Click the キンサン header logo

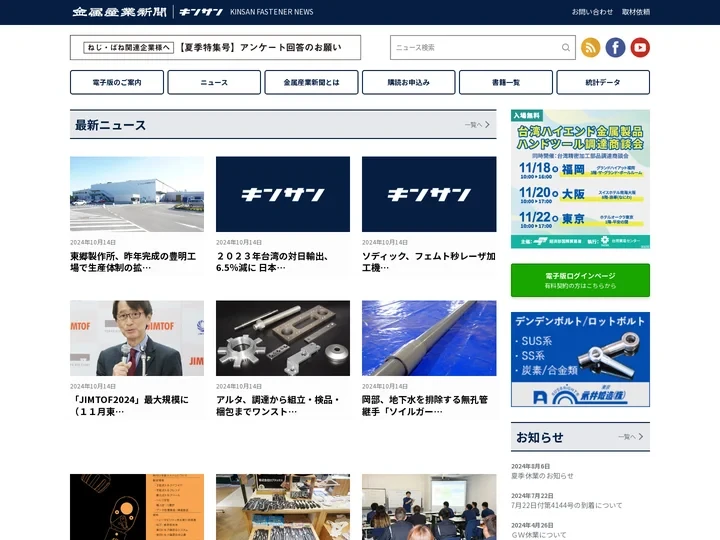click(x=201, y=12)
